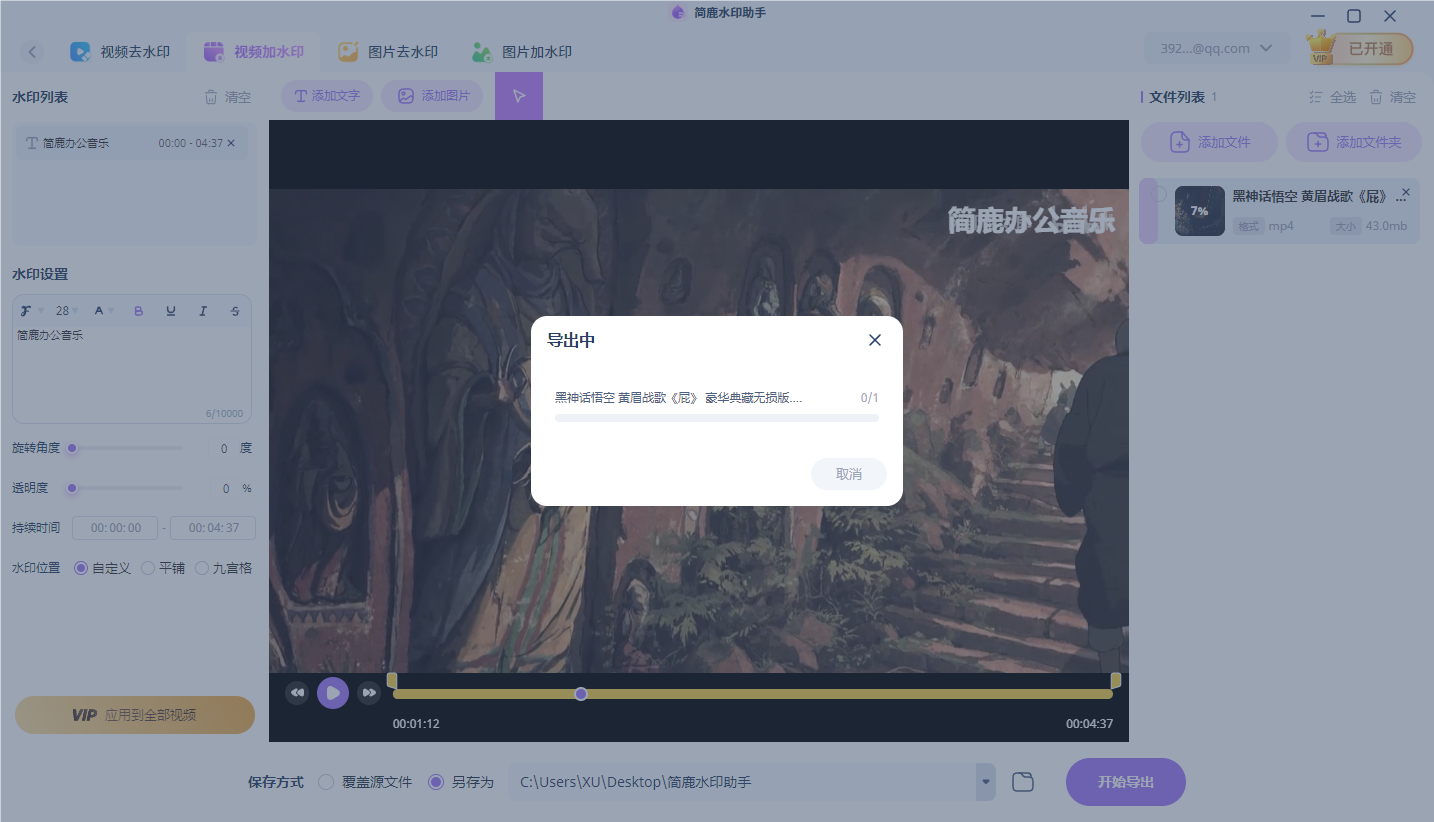Click the 透明度 slider handle

point(71,488)
